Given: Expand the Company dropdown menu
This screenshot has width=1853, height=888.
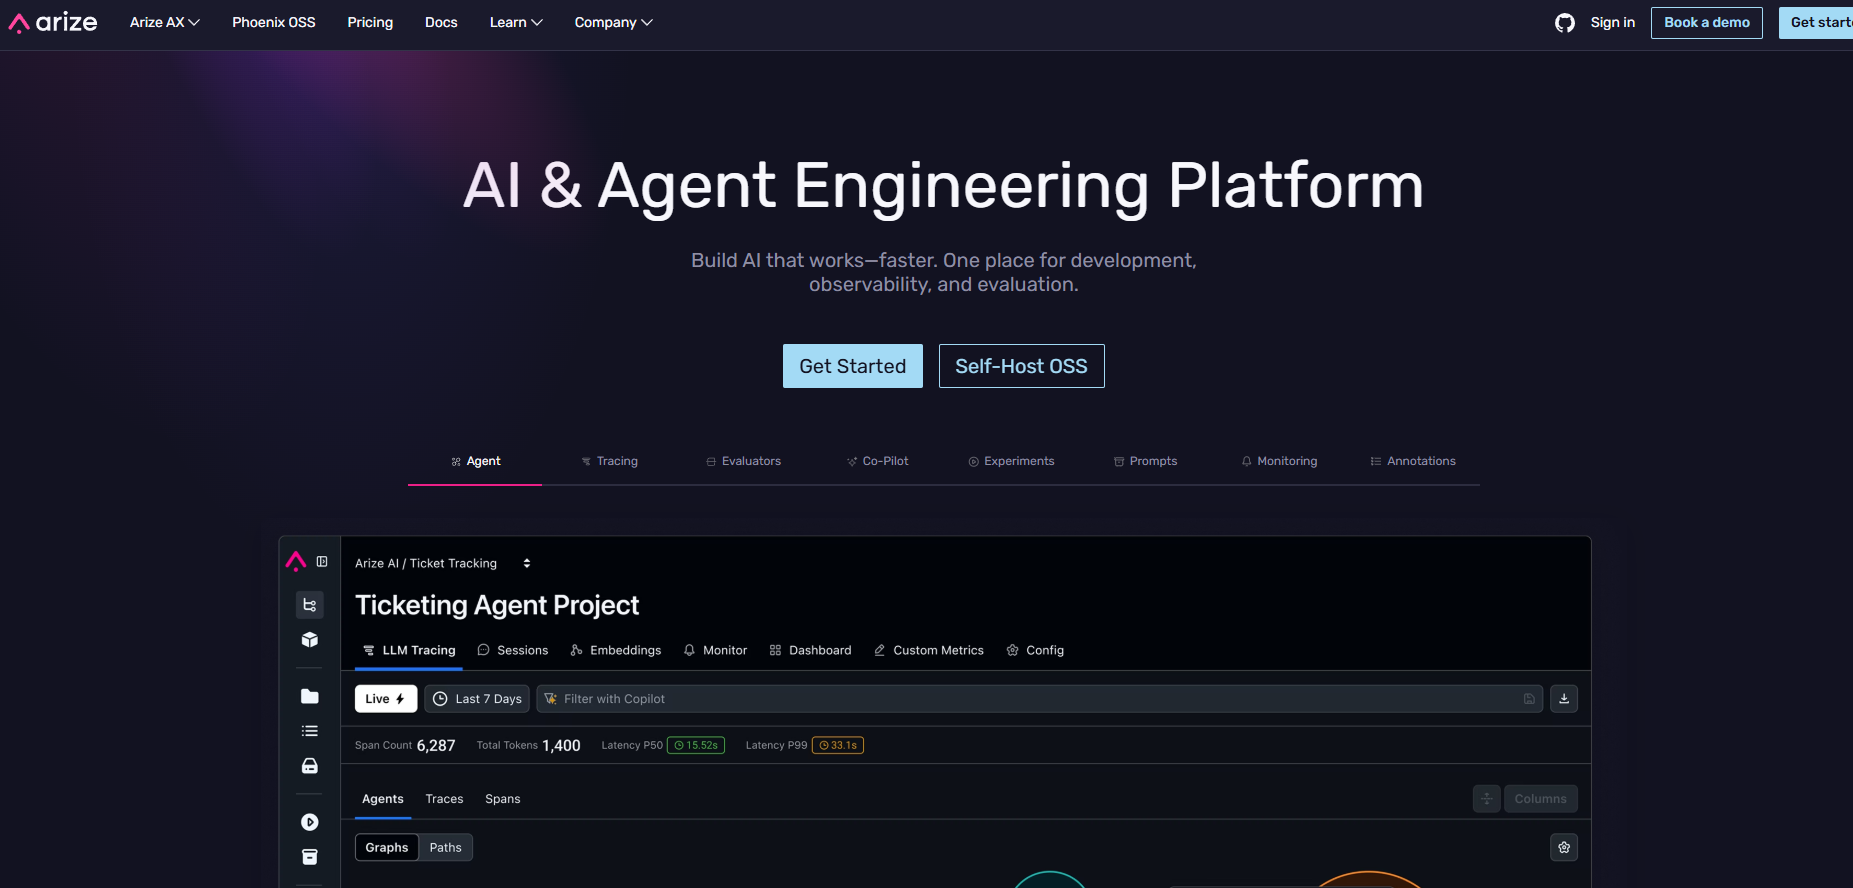Looking at the screenshot, I should pos(614,22).
